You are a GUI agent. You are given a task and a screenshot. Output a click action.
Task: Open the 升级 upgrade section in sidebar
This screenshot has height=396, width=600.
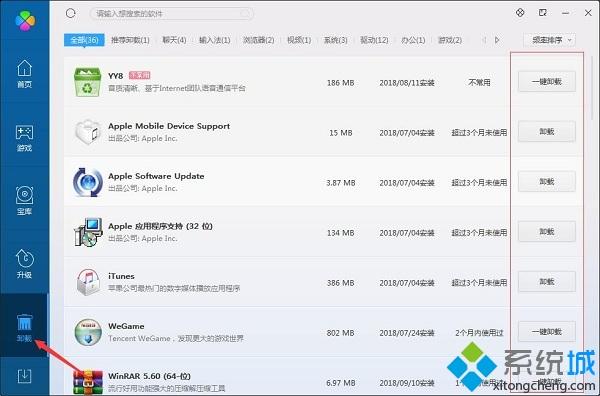(x=24, y=264)
